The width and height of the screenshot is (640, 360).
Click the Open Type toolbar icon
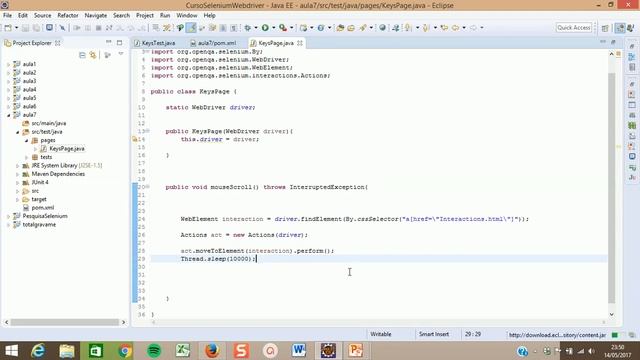pos(340,28)
